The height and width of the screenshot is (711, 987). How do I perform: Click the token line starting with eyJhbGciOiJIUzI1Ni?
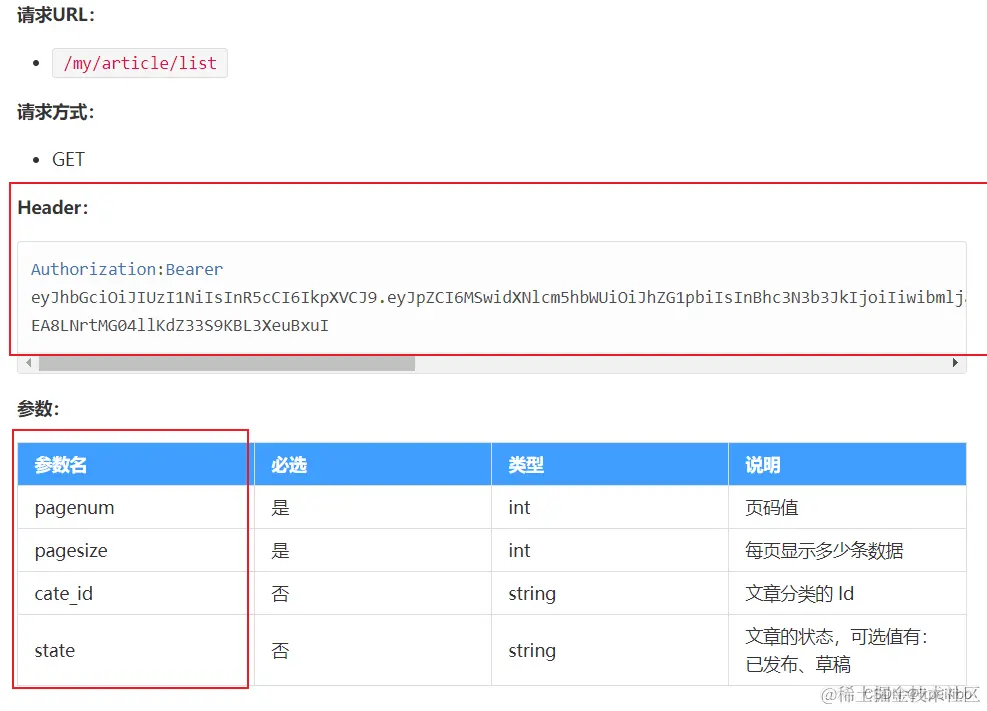pos(499,298)
